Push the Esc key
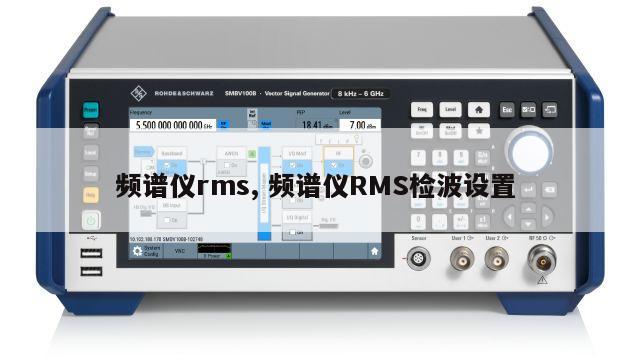This screenshot has width=640, height=360. pos(507,110)
